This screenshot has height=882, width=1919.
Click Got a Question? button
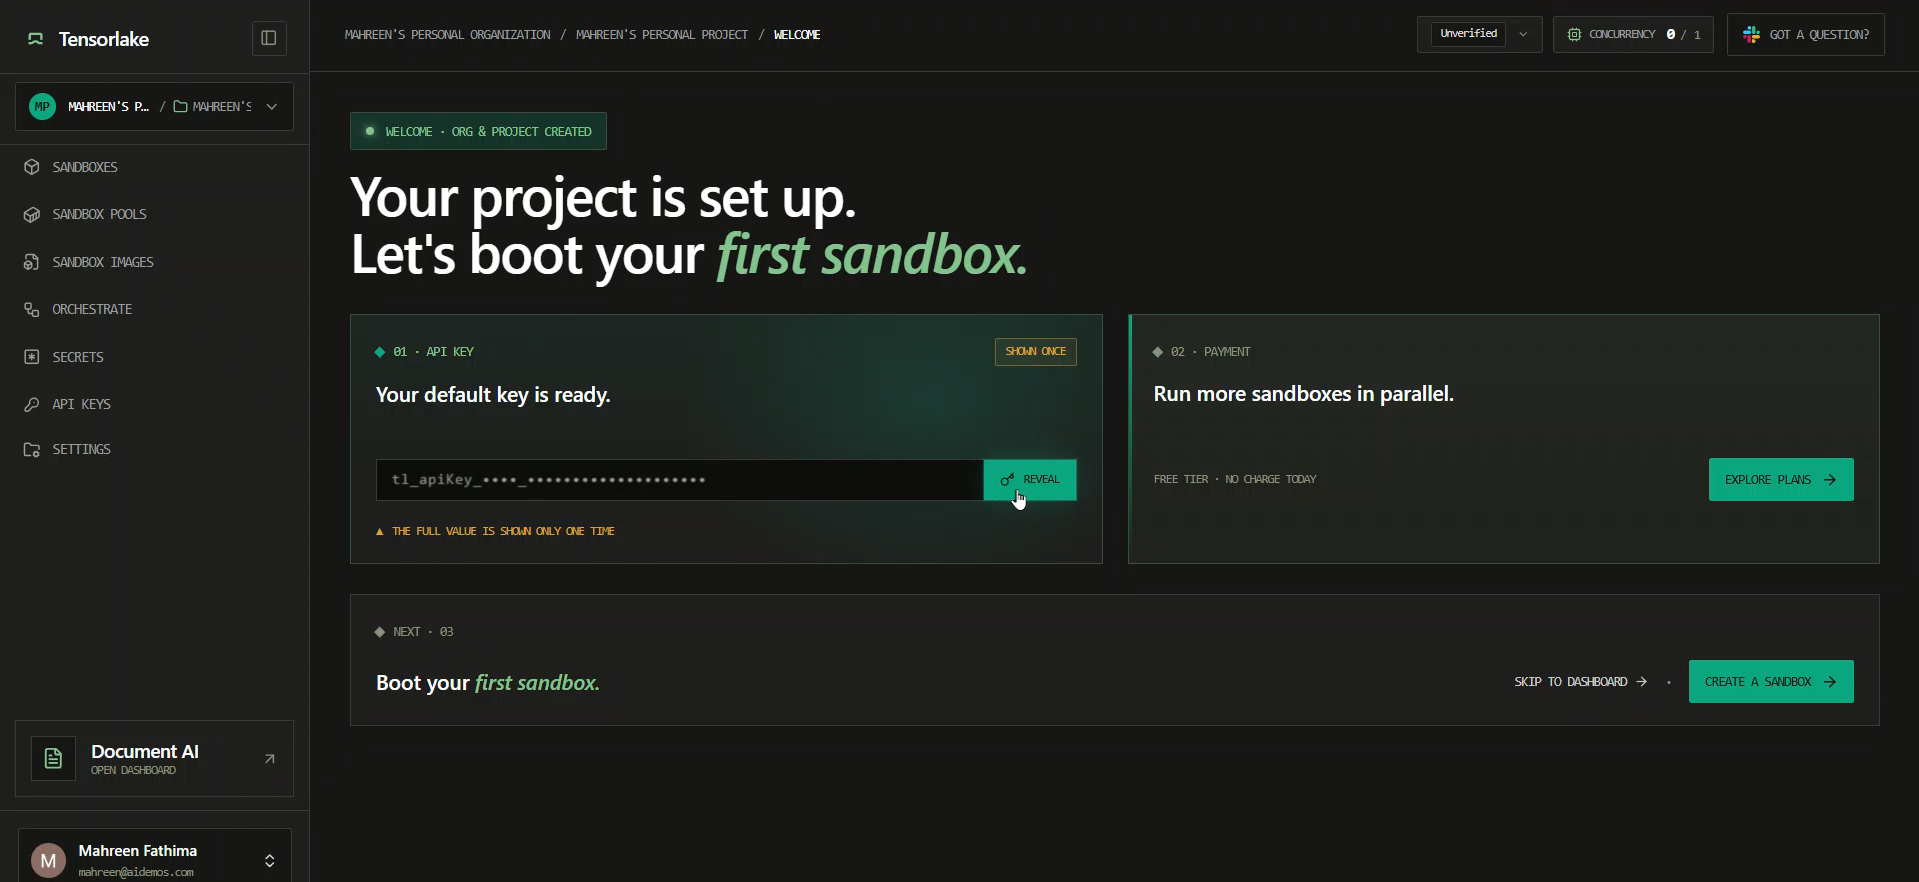(x=1806, y=34)
